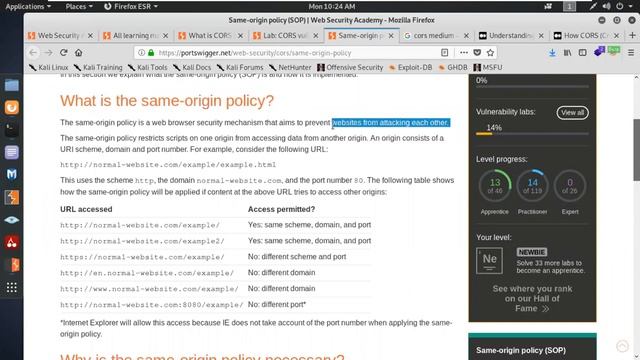Toggle the sidebar icon
This screenshot has width=640, height=360.
pos(583,53)
